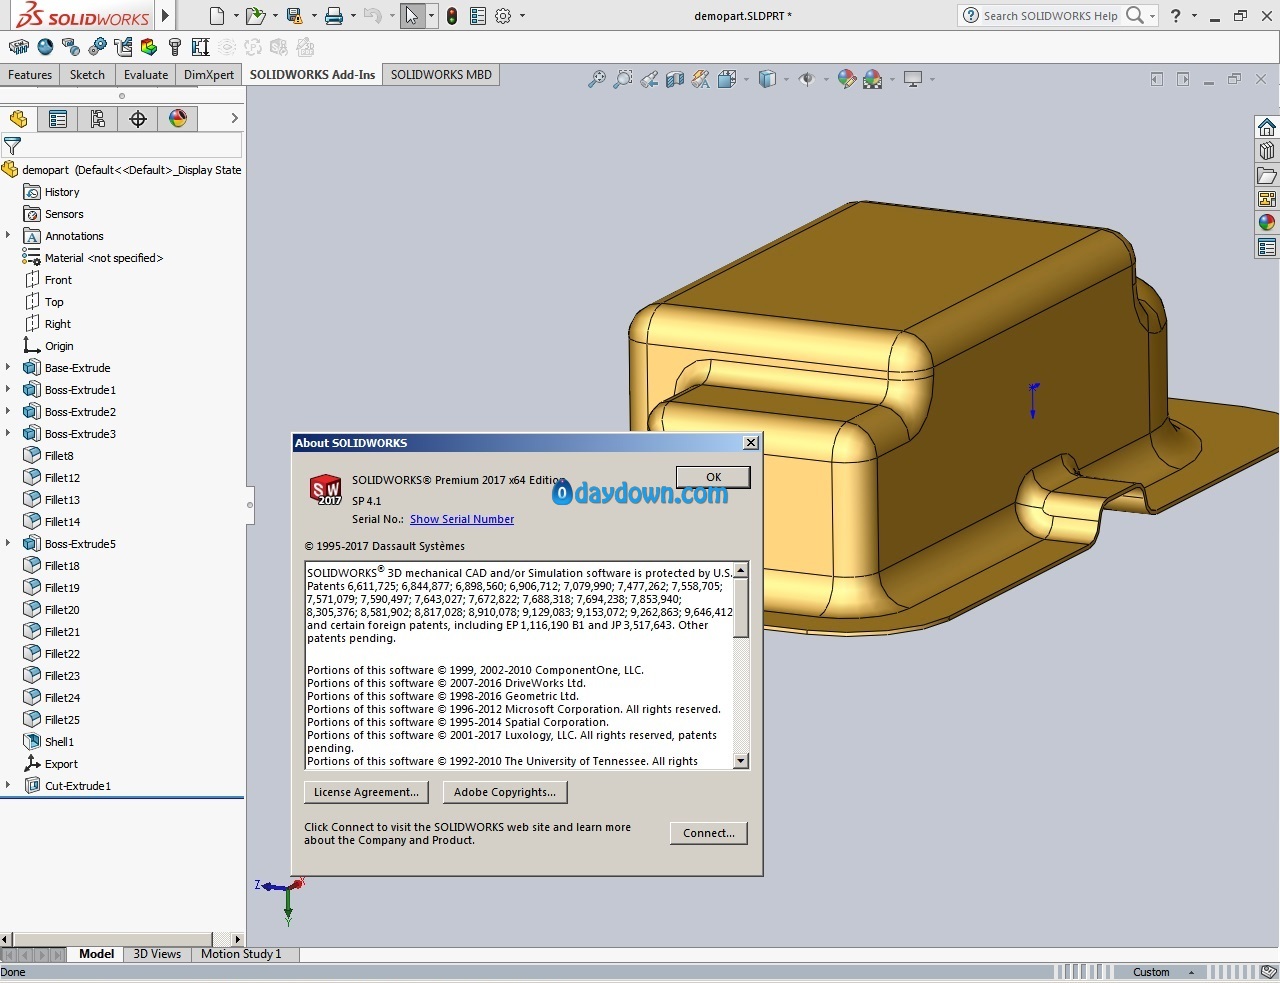1280x983 pixels.
Task: Click the Section View icon
Action: [x=675, y=79]
